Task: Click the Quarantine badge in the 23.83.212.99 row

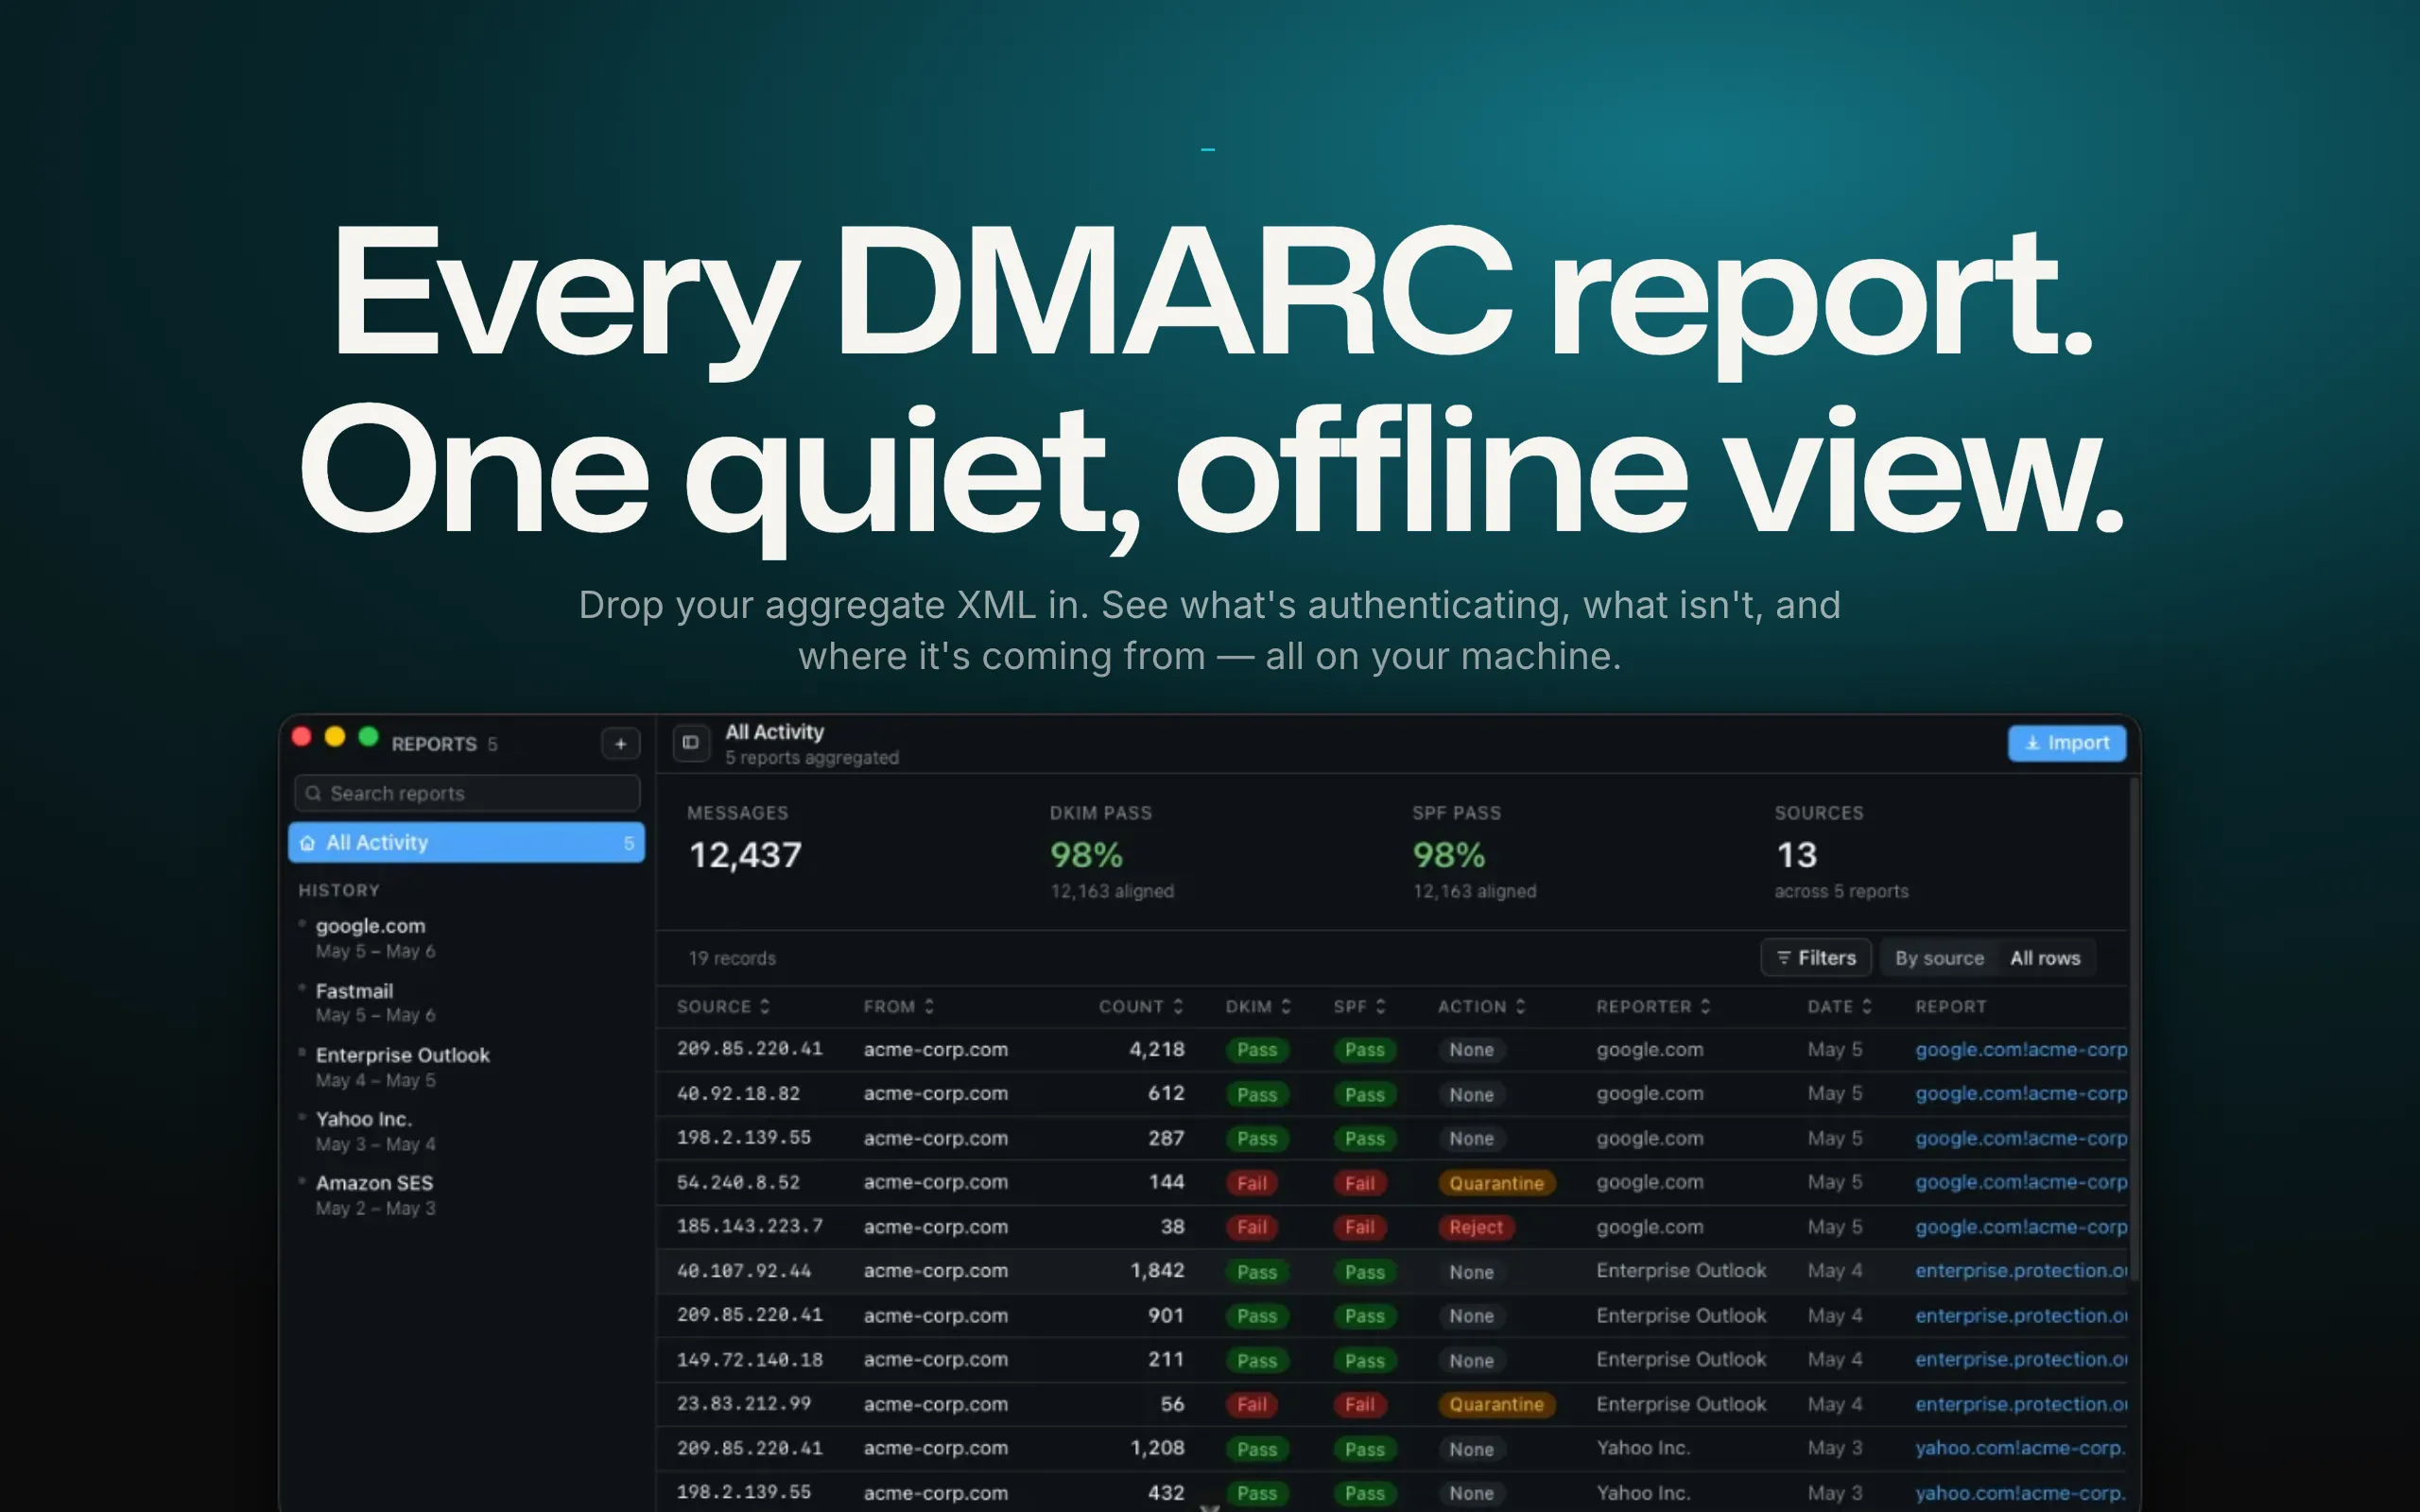Action: pyautogui.click(x=1496, y=1404)
